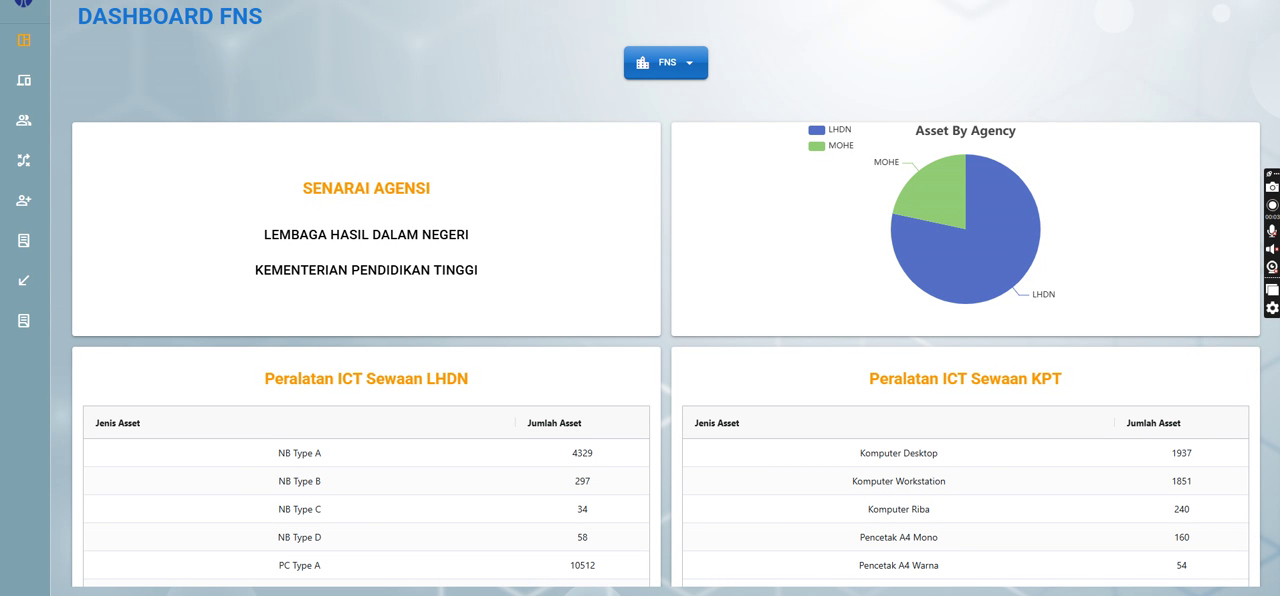Open the devices icon in sidebar
Image resolution: width=1280 pixels, height=596 pixels.
24,80
